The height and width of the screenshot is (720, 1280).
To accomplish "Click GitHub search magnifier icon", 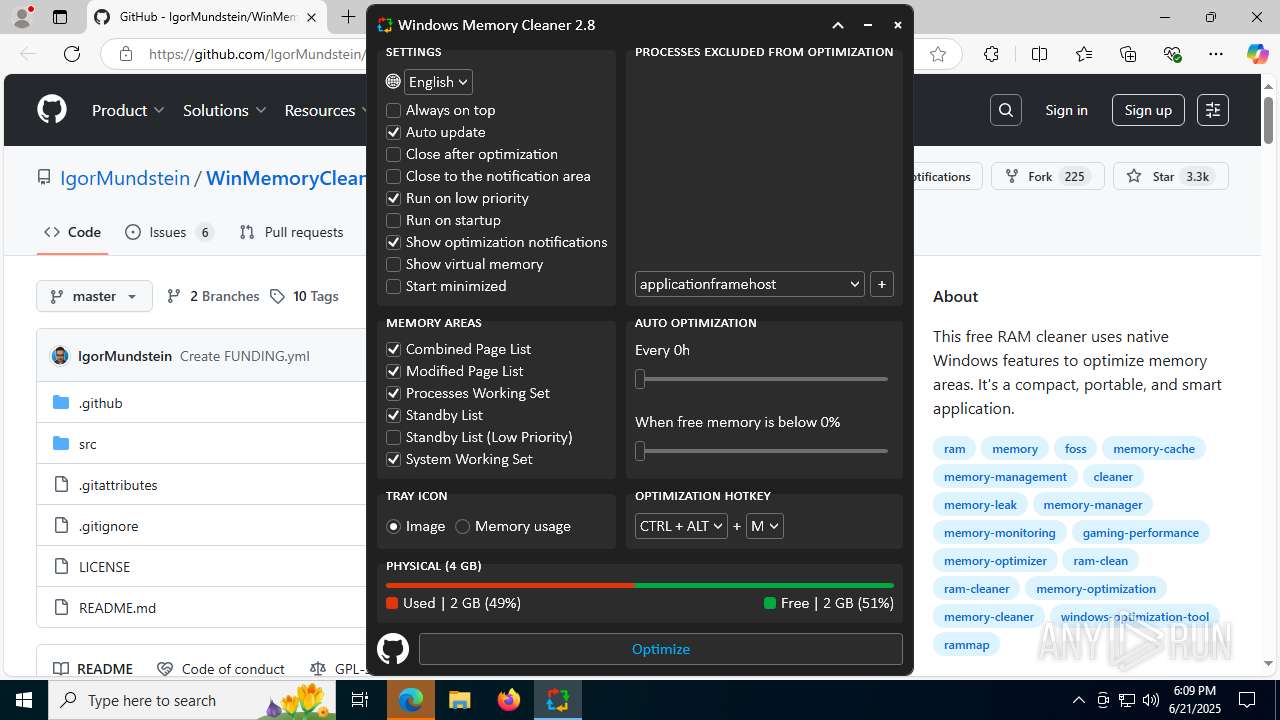I will [x=1006, y=110].
